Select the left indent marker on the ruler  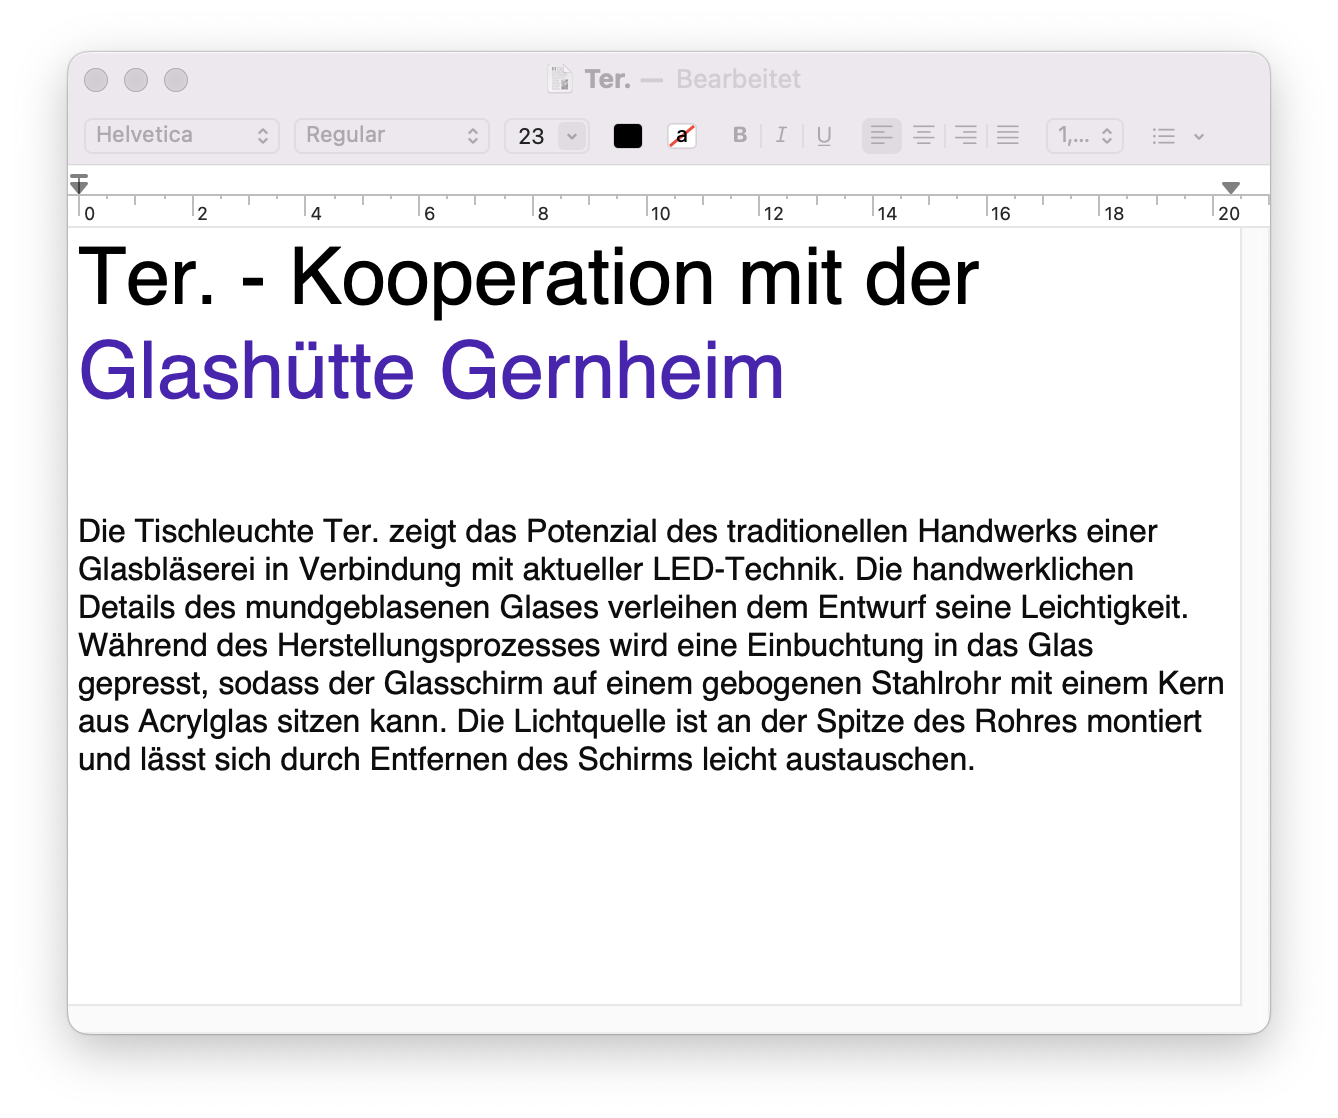tap(79, 184)
